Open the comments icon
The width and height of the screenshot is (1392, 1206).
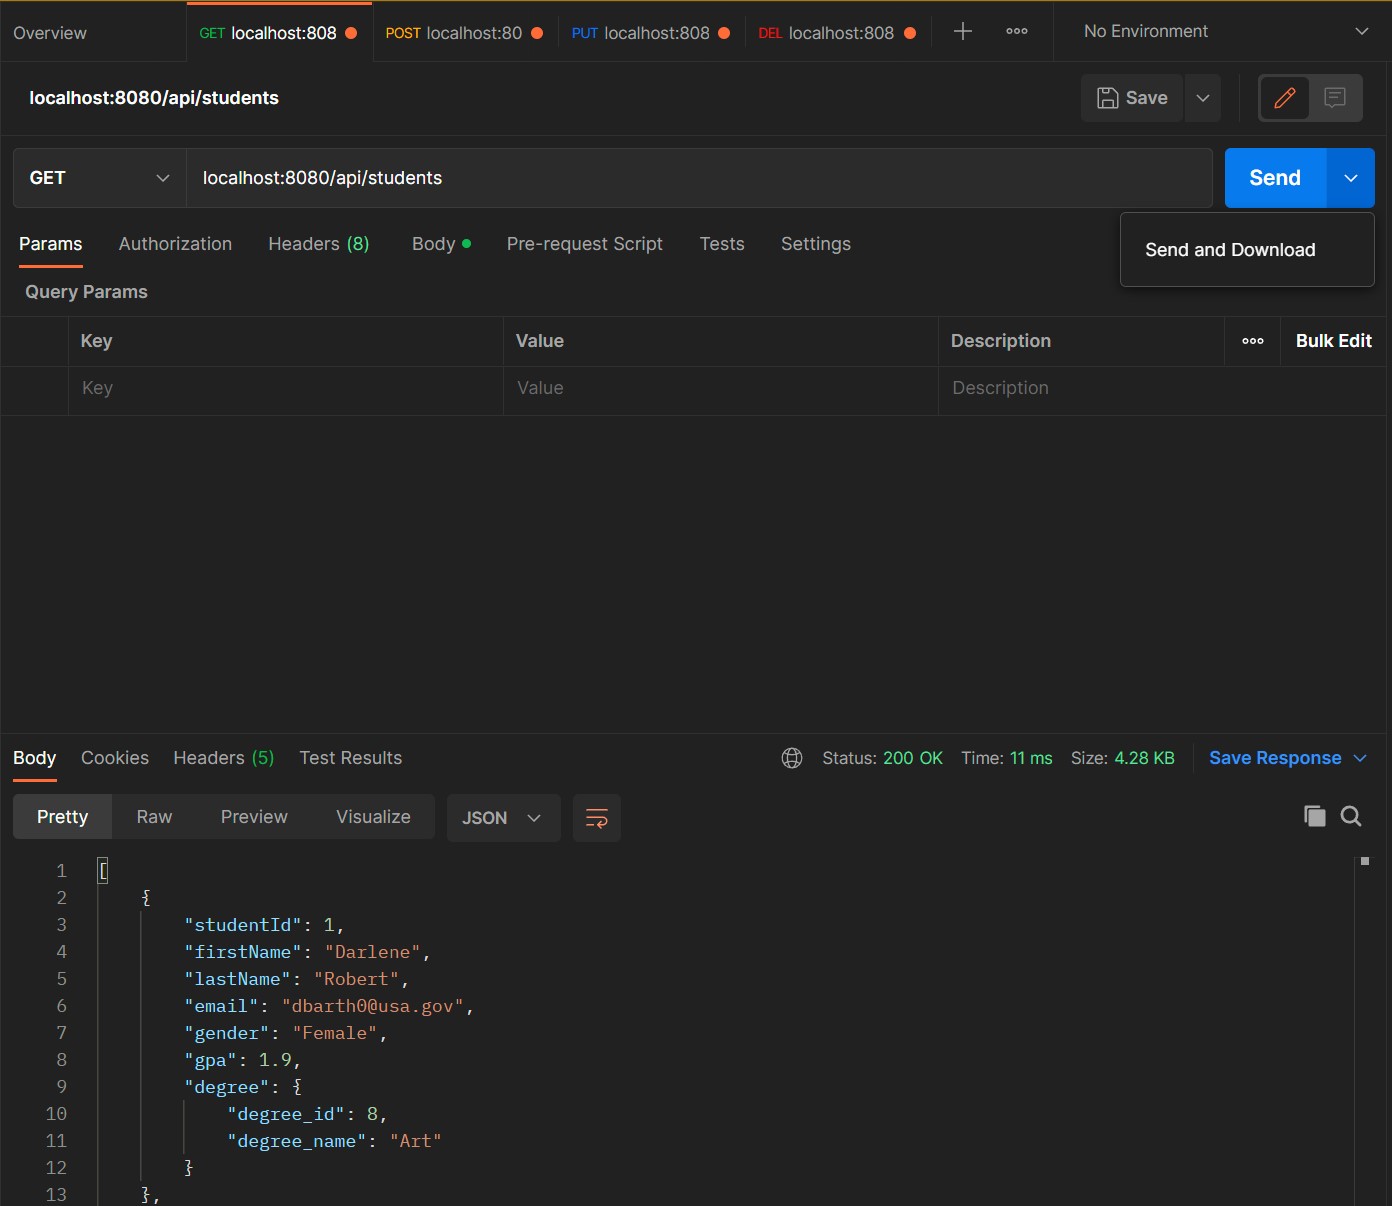pos(1335,98)
